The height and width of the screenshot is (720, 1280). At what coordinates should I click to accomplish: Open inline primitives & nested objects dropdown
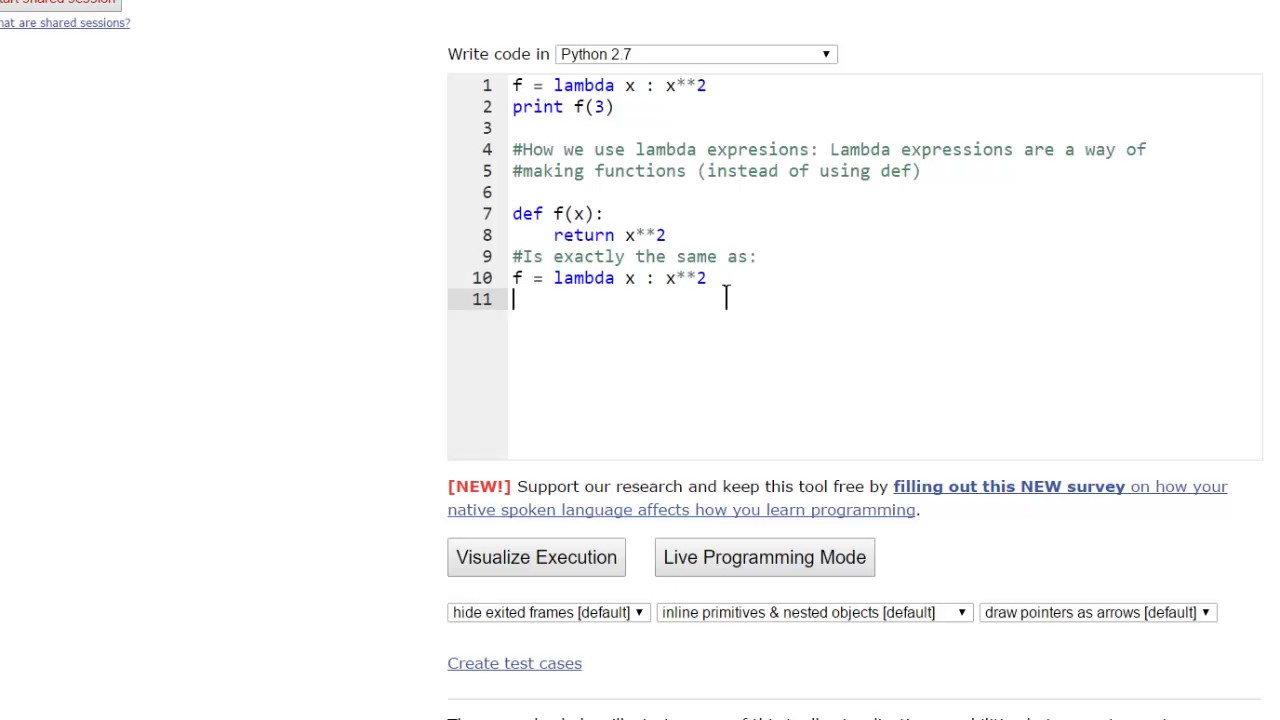814,612
